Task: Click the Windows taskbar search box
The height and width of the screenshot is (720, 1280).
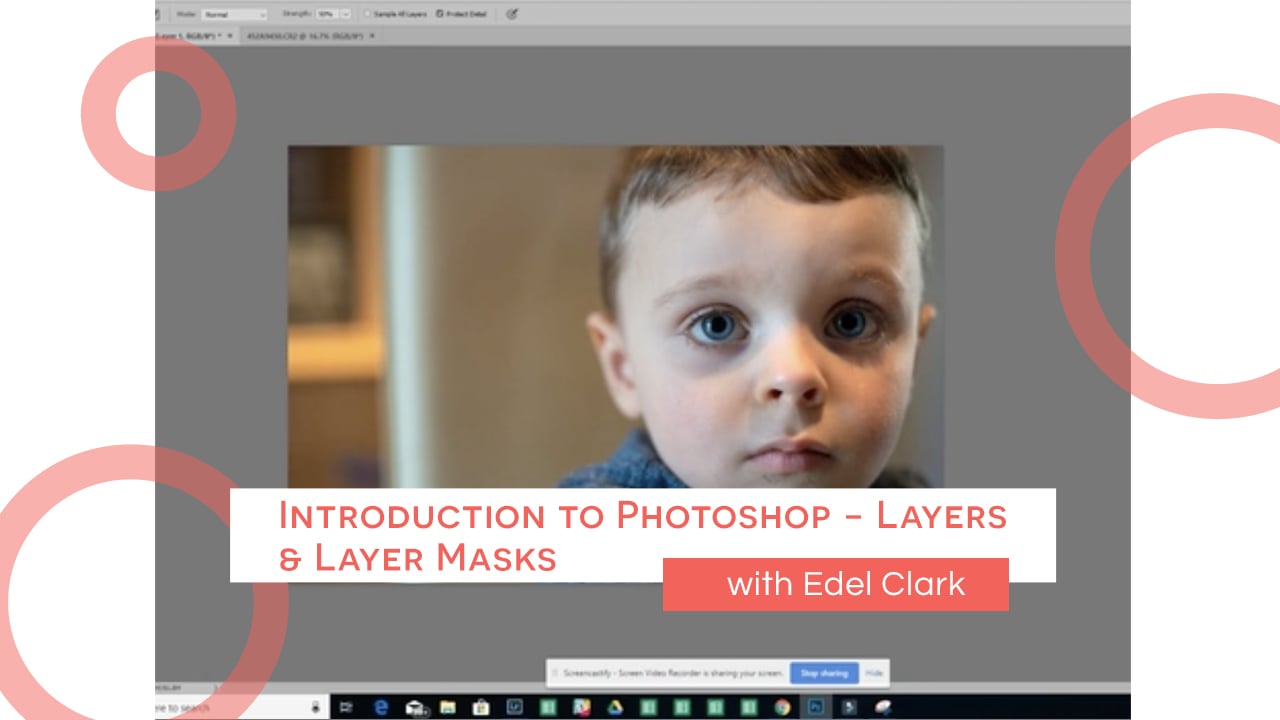Action: click(240, 707)
